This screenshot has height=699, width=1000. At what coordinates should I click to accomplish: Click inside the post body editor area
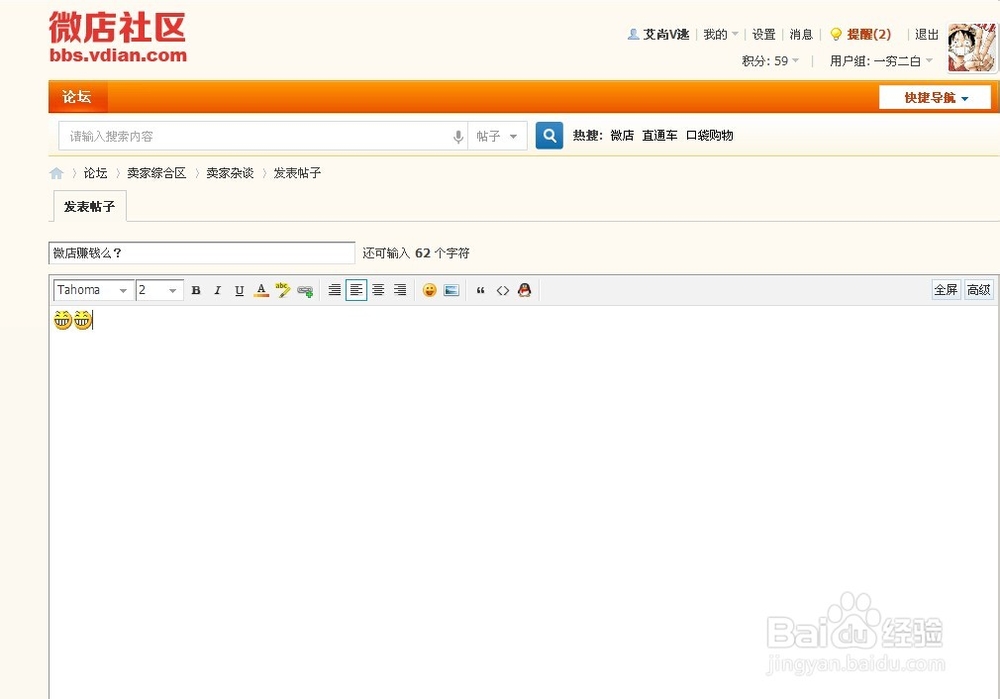[523, 504]
